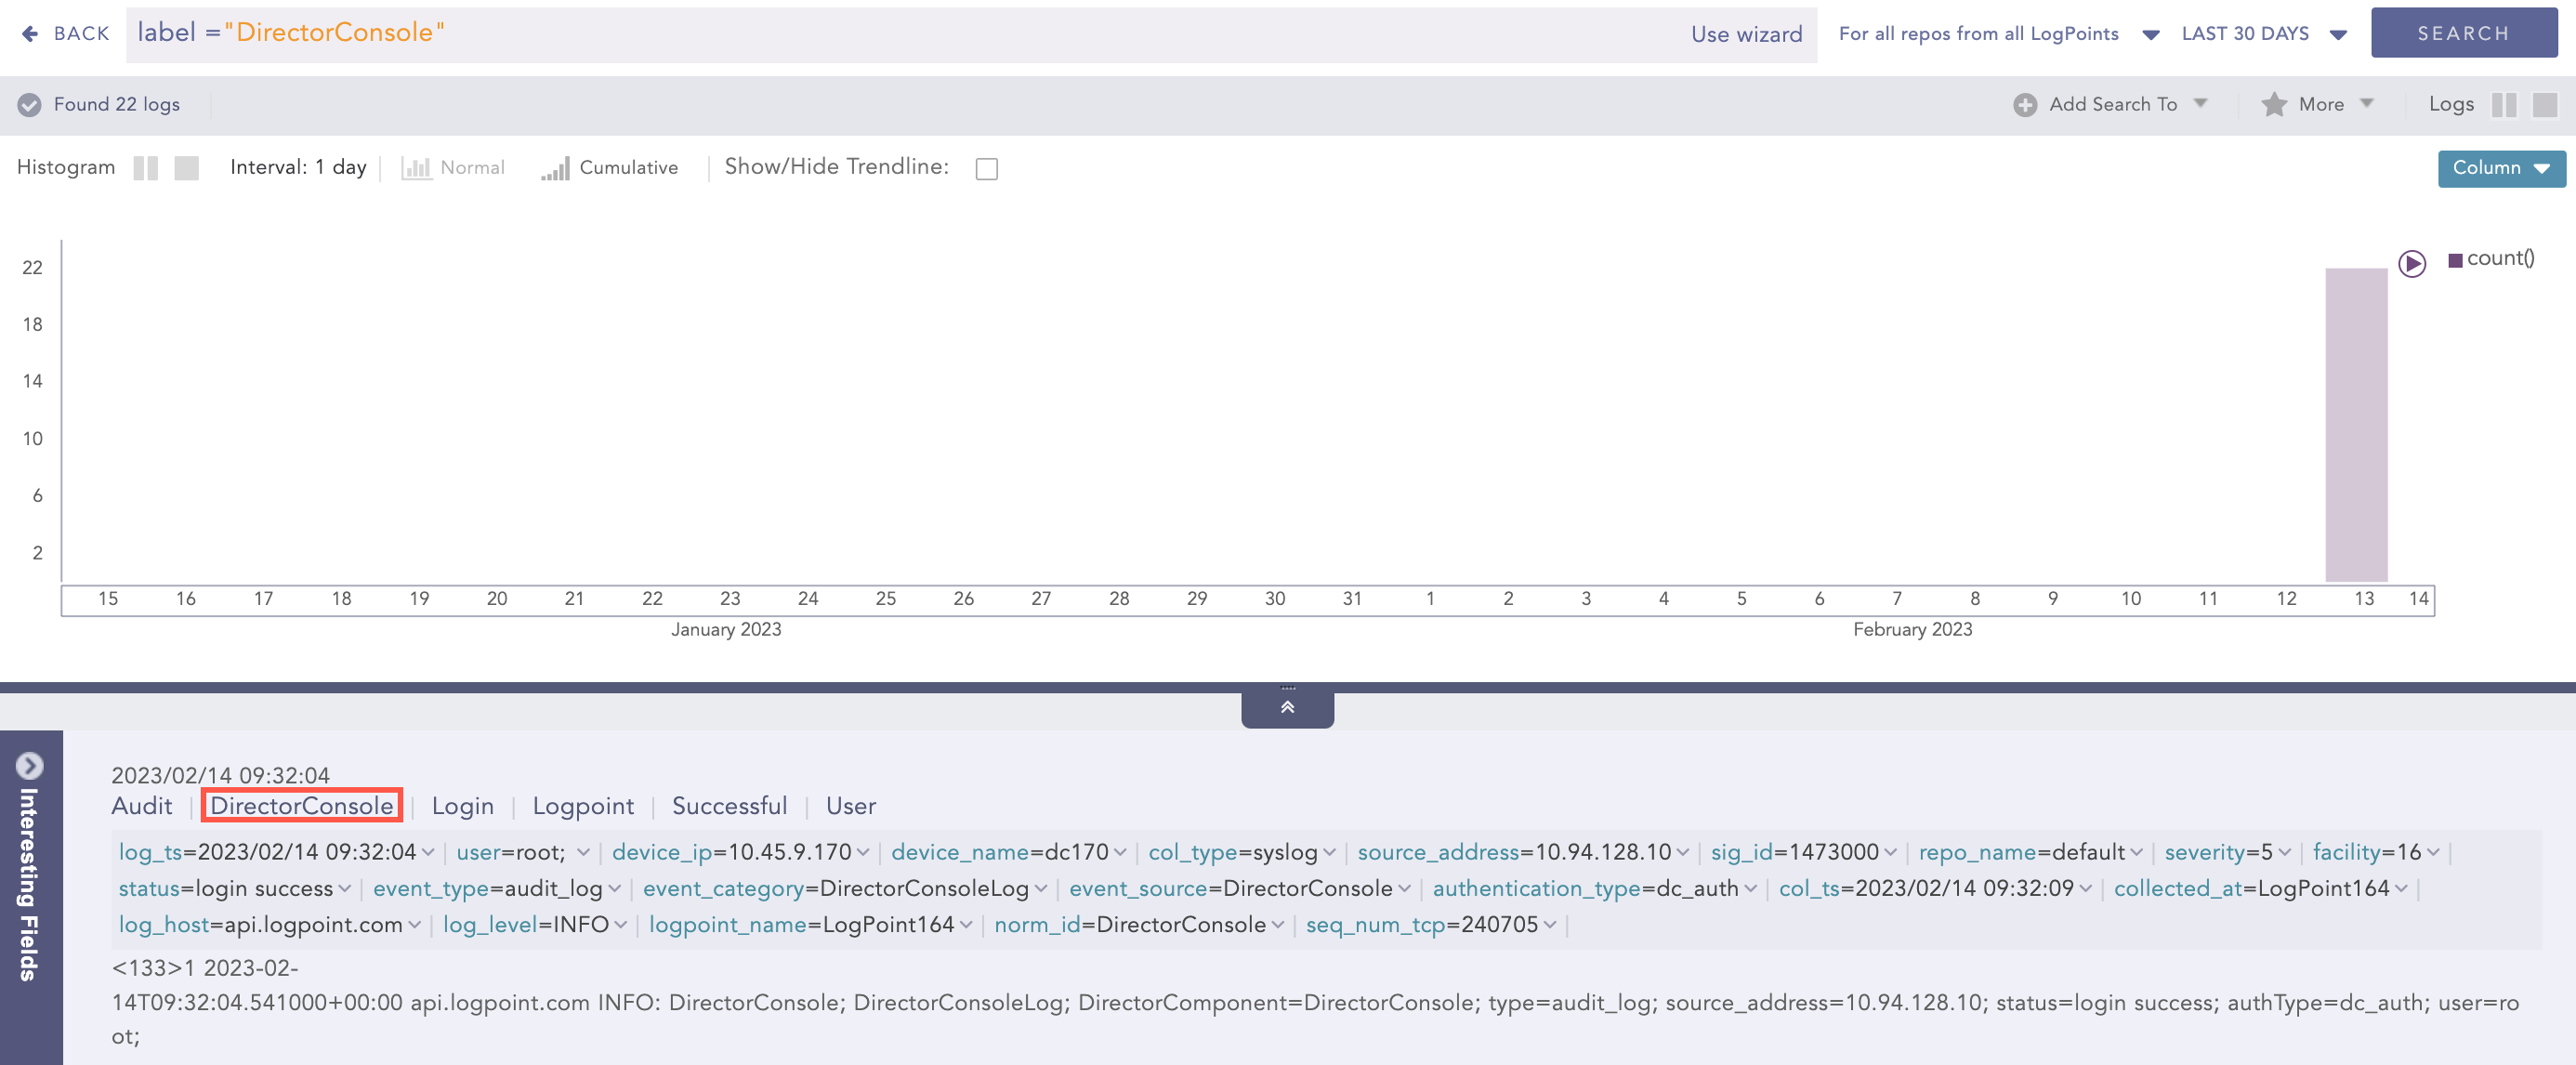Viewport: 2576px width, 1065px height.
Task: Toggle the split Histogram layout icon
Action: pyautogui.click(x=146, y=167)
